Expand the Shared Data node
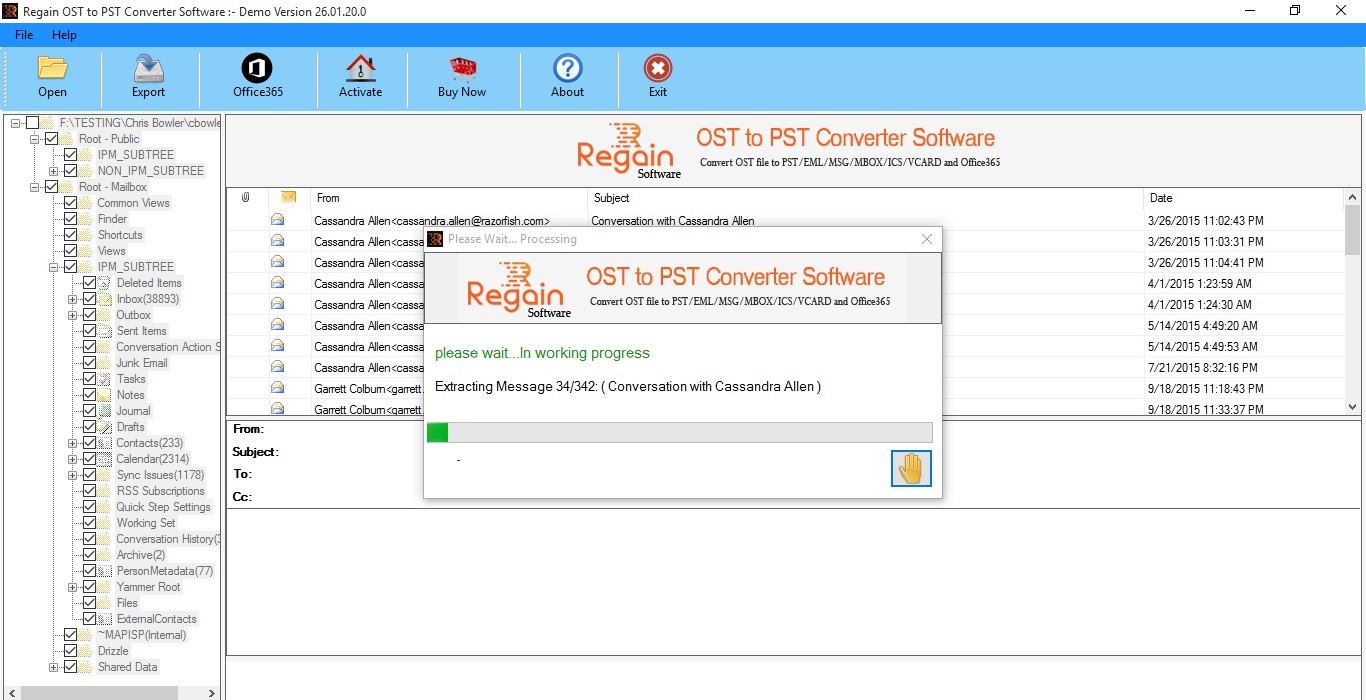This screenshot has height=700, width=1366. (54, 667)
